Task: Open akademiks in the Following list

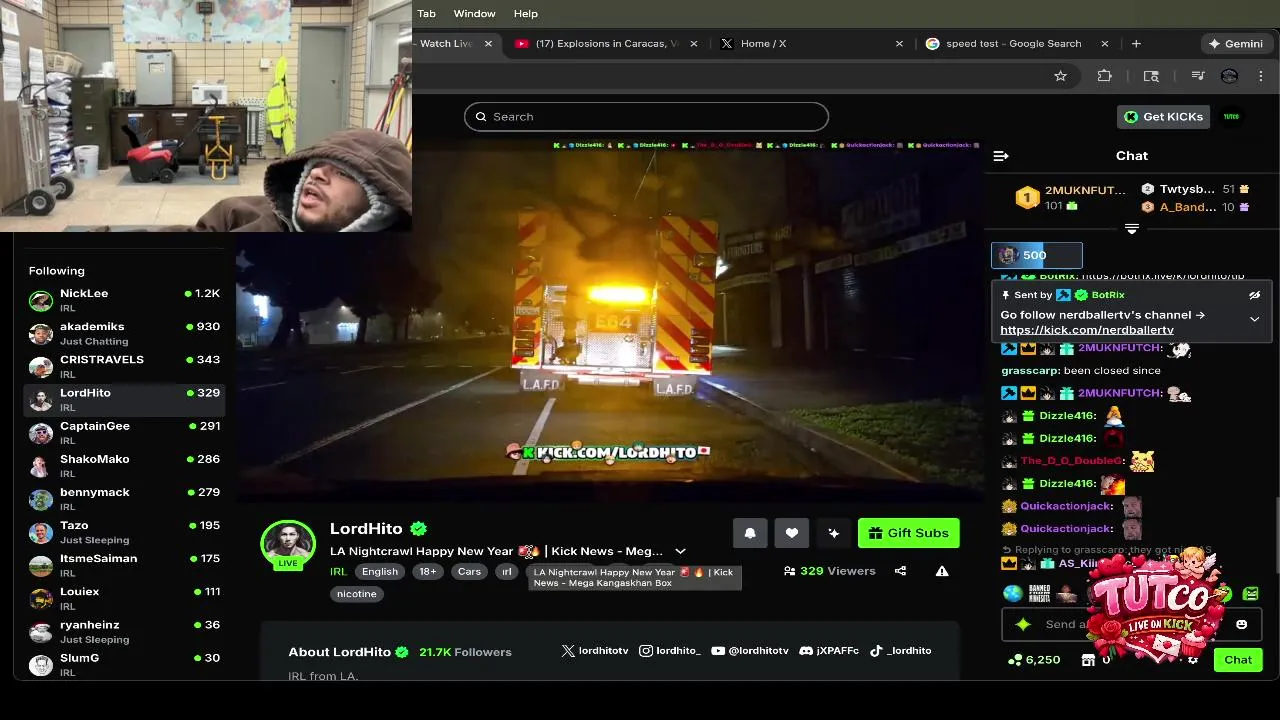Action: [124, 333]
